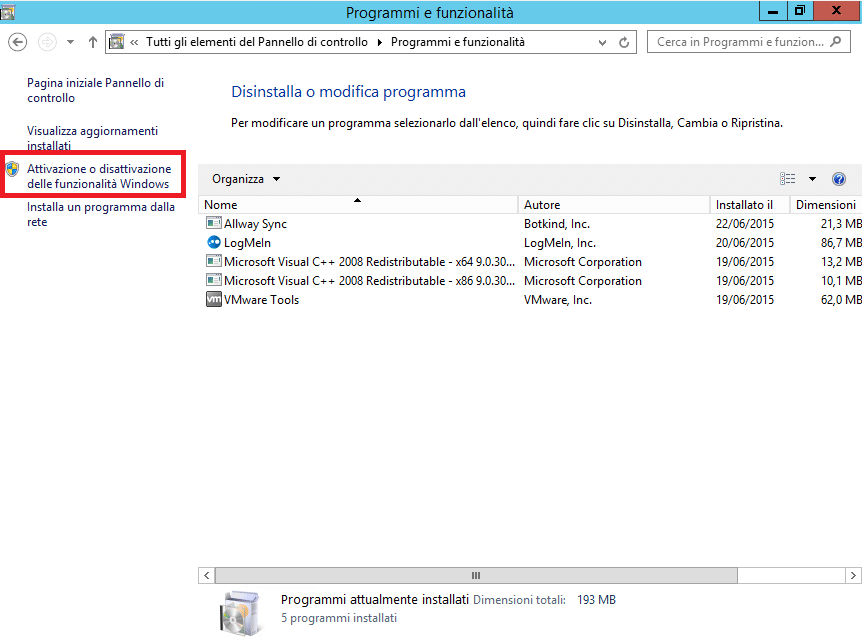Click the search magnifier icon
This screenshot has height=642, width=862.
pyautogui.click(x=836, y=41)
